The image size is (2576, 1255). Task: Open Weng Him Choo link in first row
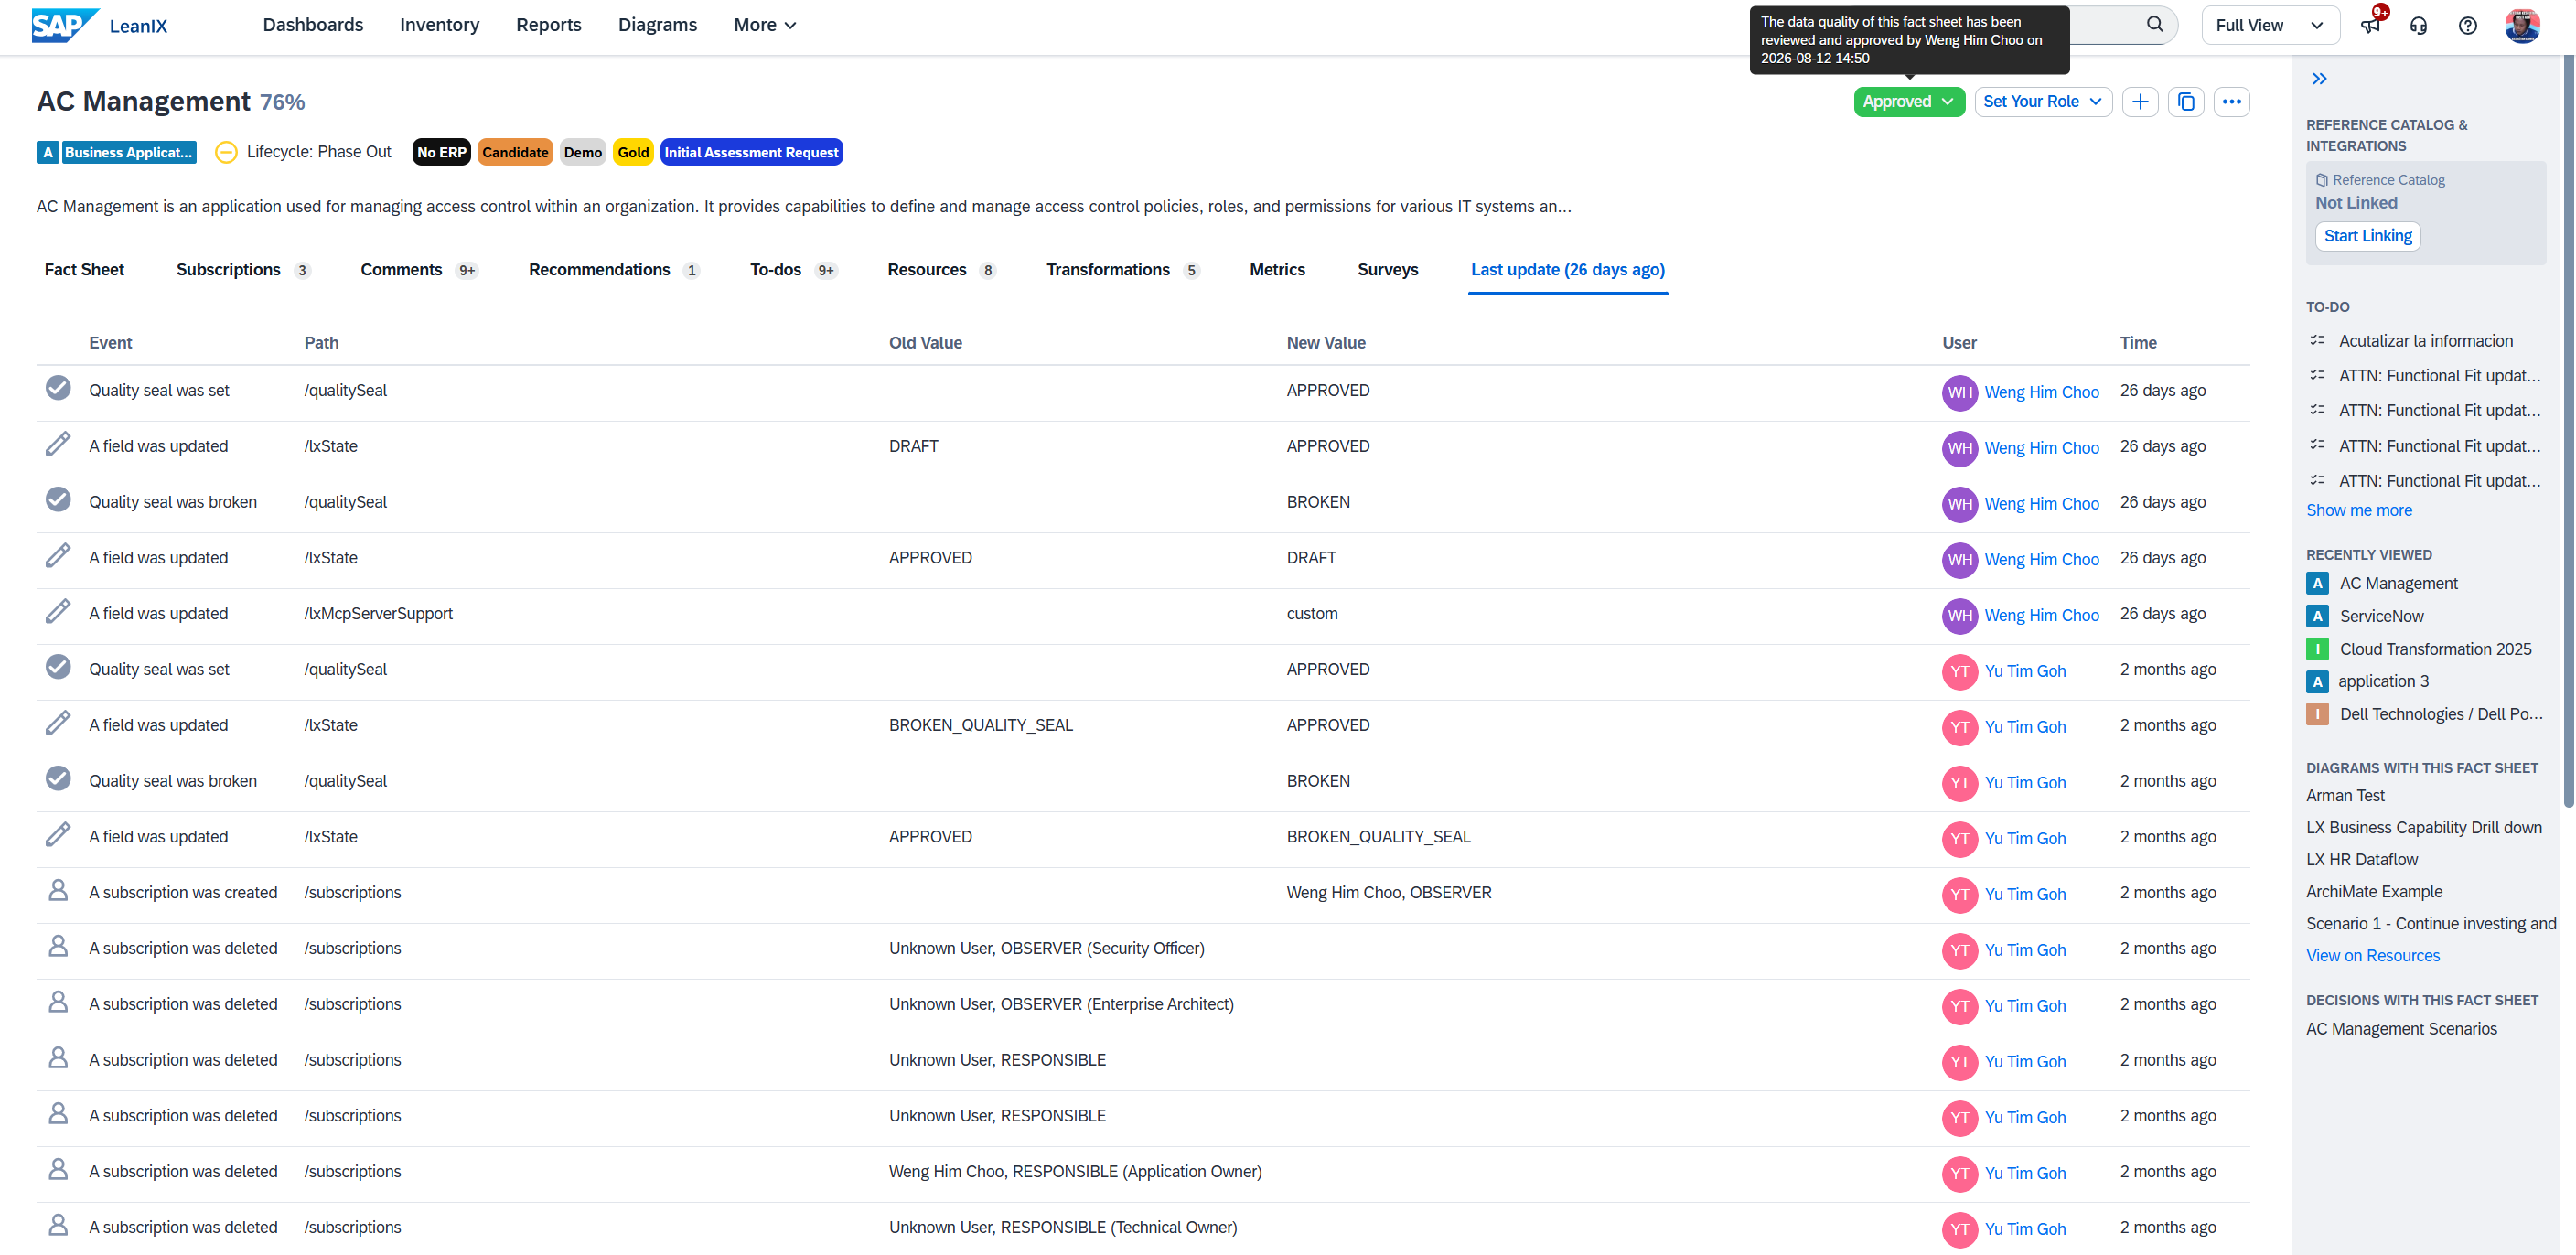click(2041, 392)
